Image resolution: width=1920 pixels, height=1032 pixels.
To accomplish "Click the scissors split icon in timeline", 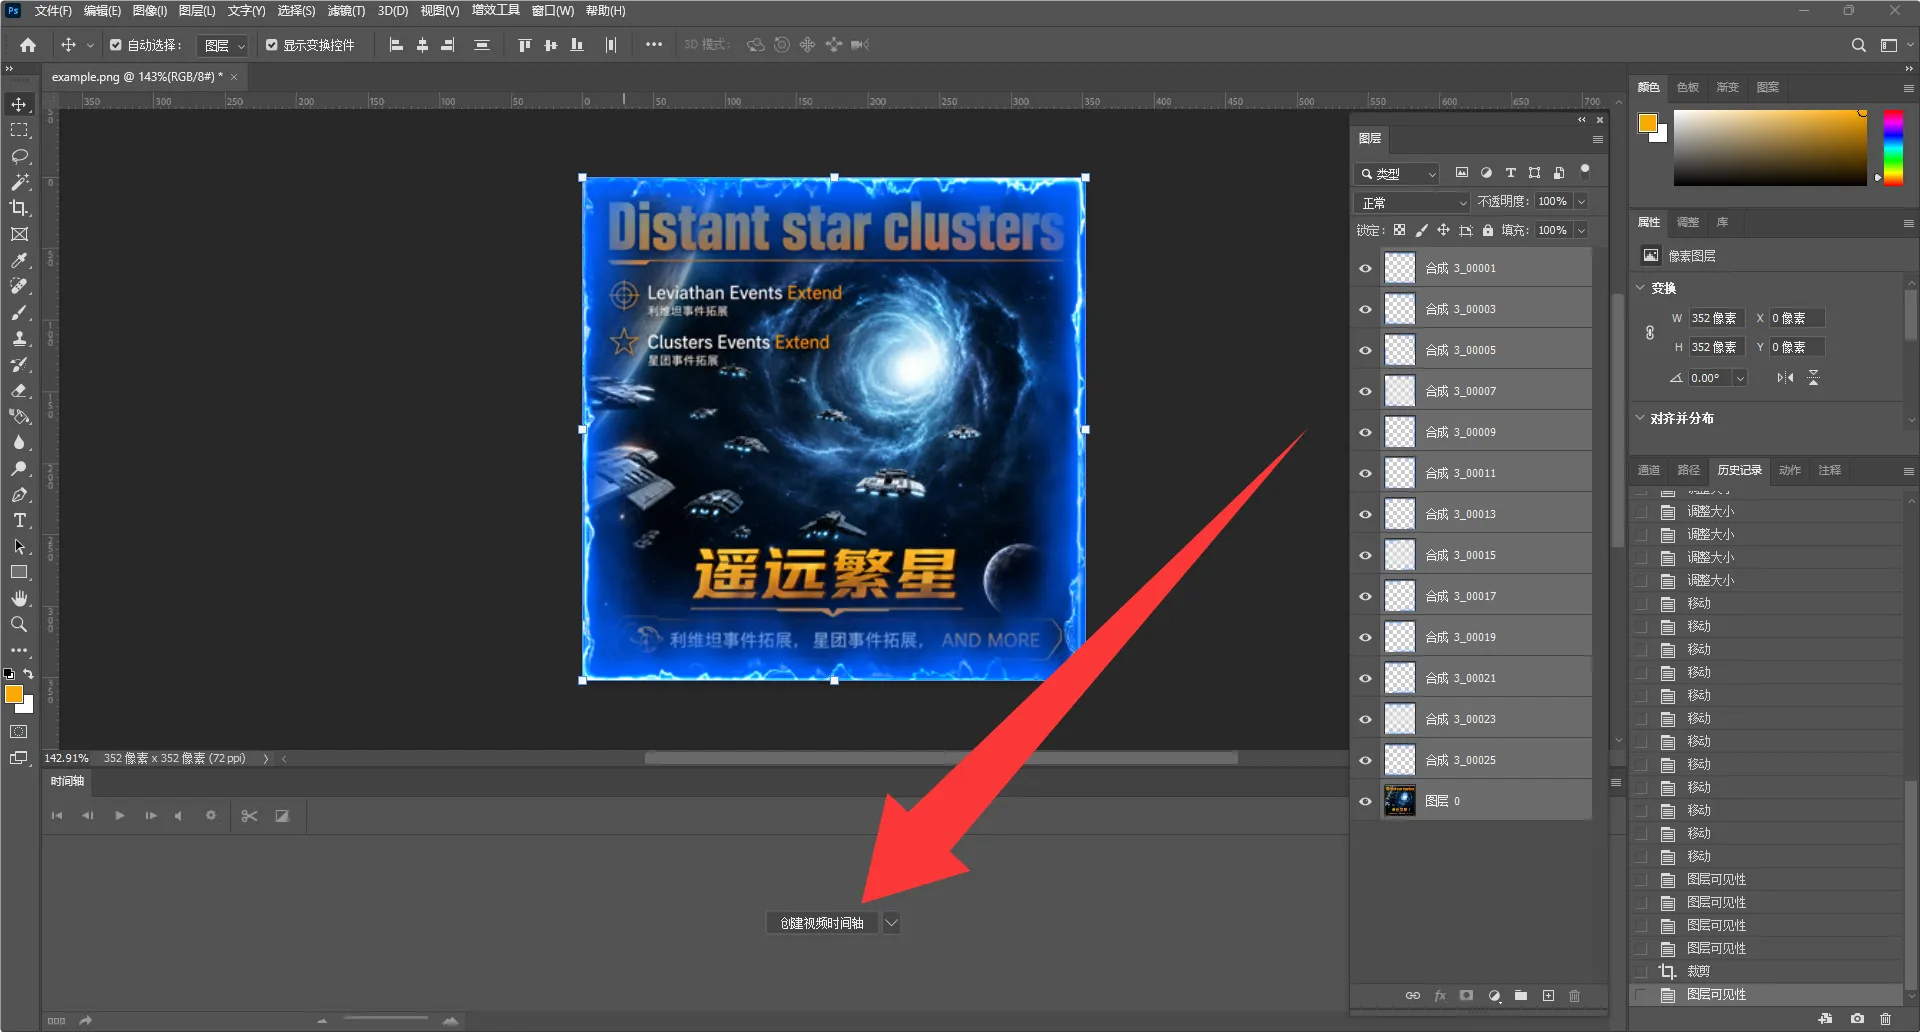I will pos(250,816).
